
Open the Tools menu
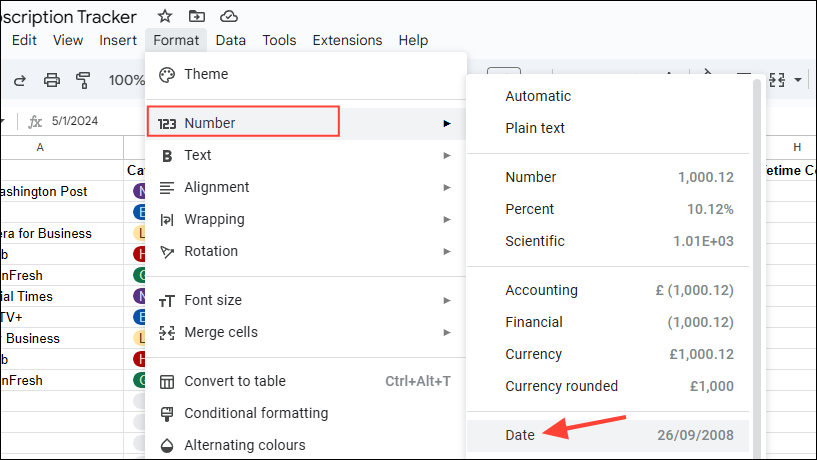(x=279, y=40)
